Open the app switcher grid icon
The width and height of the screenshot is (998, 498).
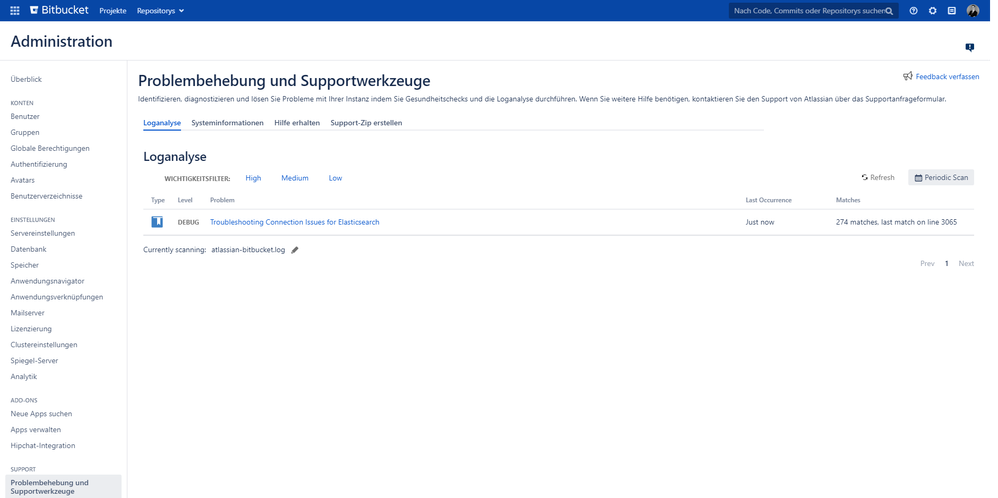pos(15,11)
